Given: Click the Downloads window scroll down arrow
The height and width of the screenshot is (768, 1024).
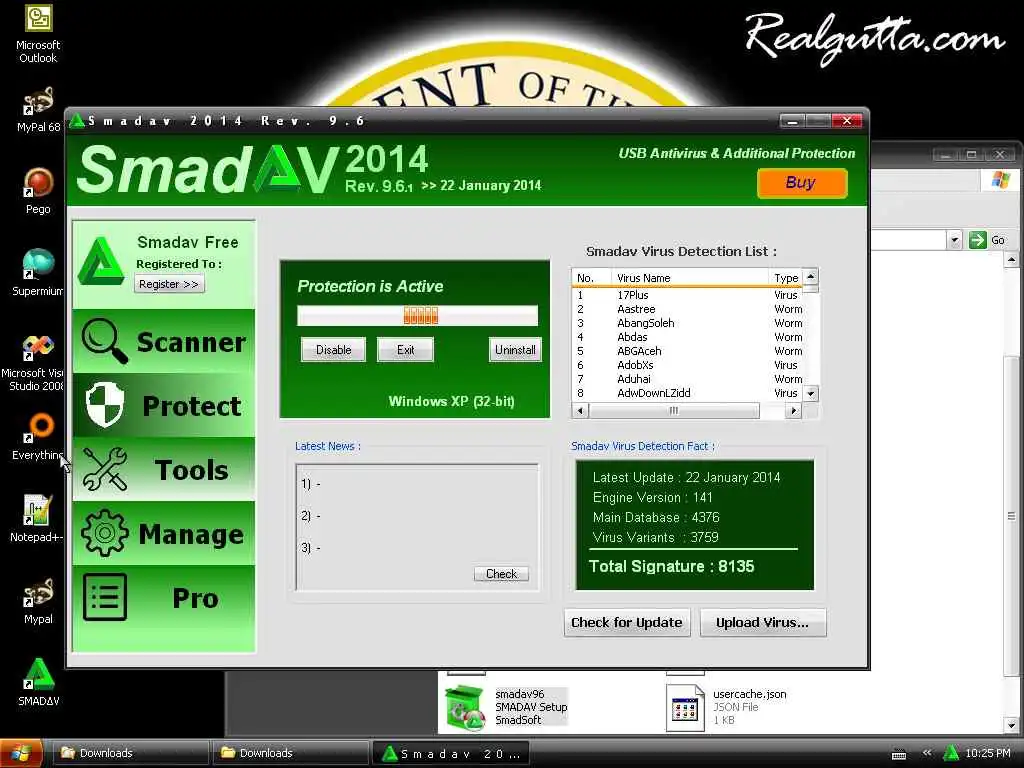Looking at the screenshot, I should tap(1011, 725).
